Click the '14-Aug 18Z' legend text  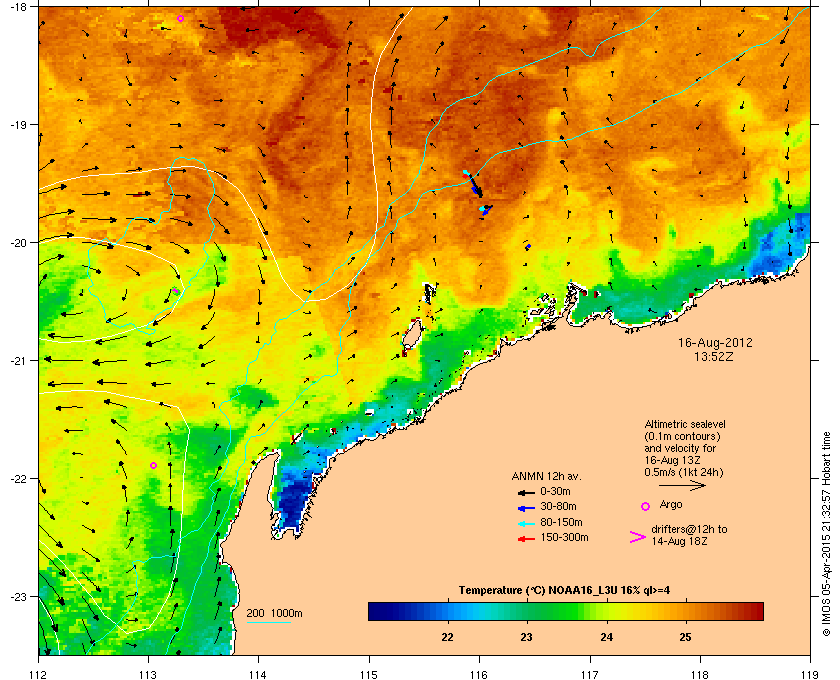(x=679, y=542)
